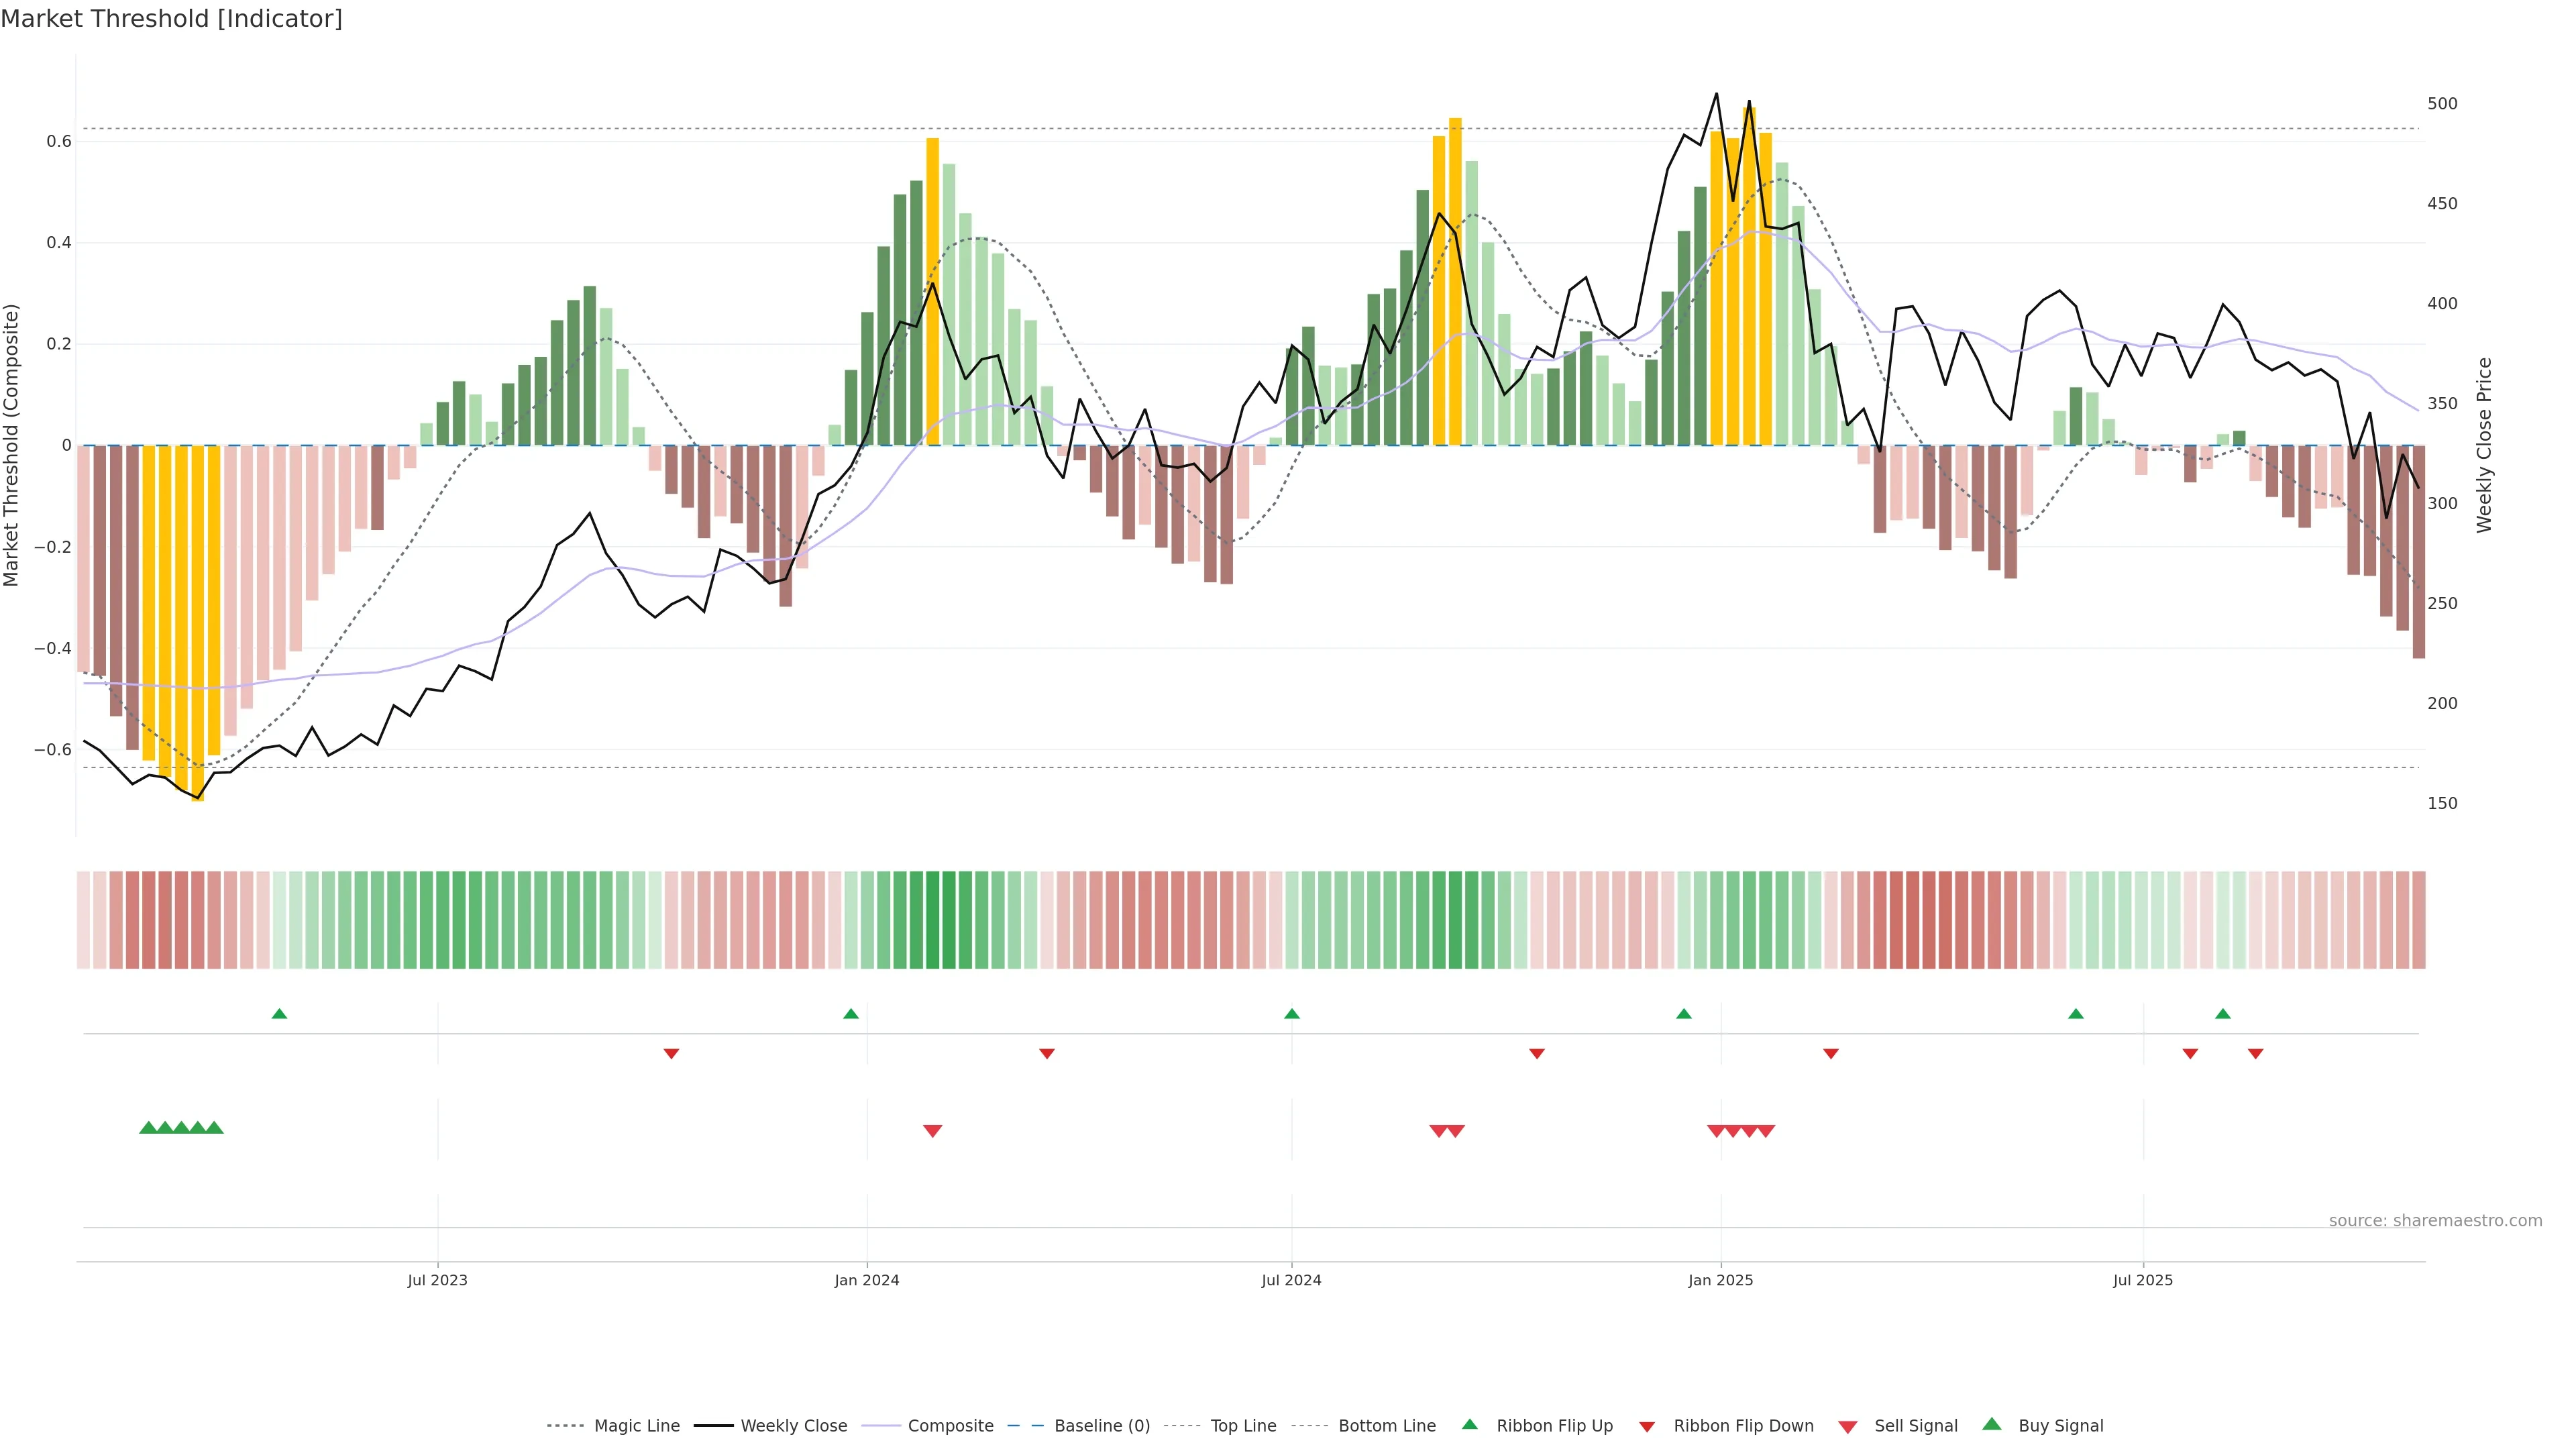Click Ribbon Flip Up legend triangle icon
Image resolution: width=2576 pixels, height=1449 pixels.
tap(1469, 1424)
